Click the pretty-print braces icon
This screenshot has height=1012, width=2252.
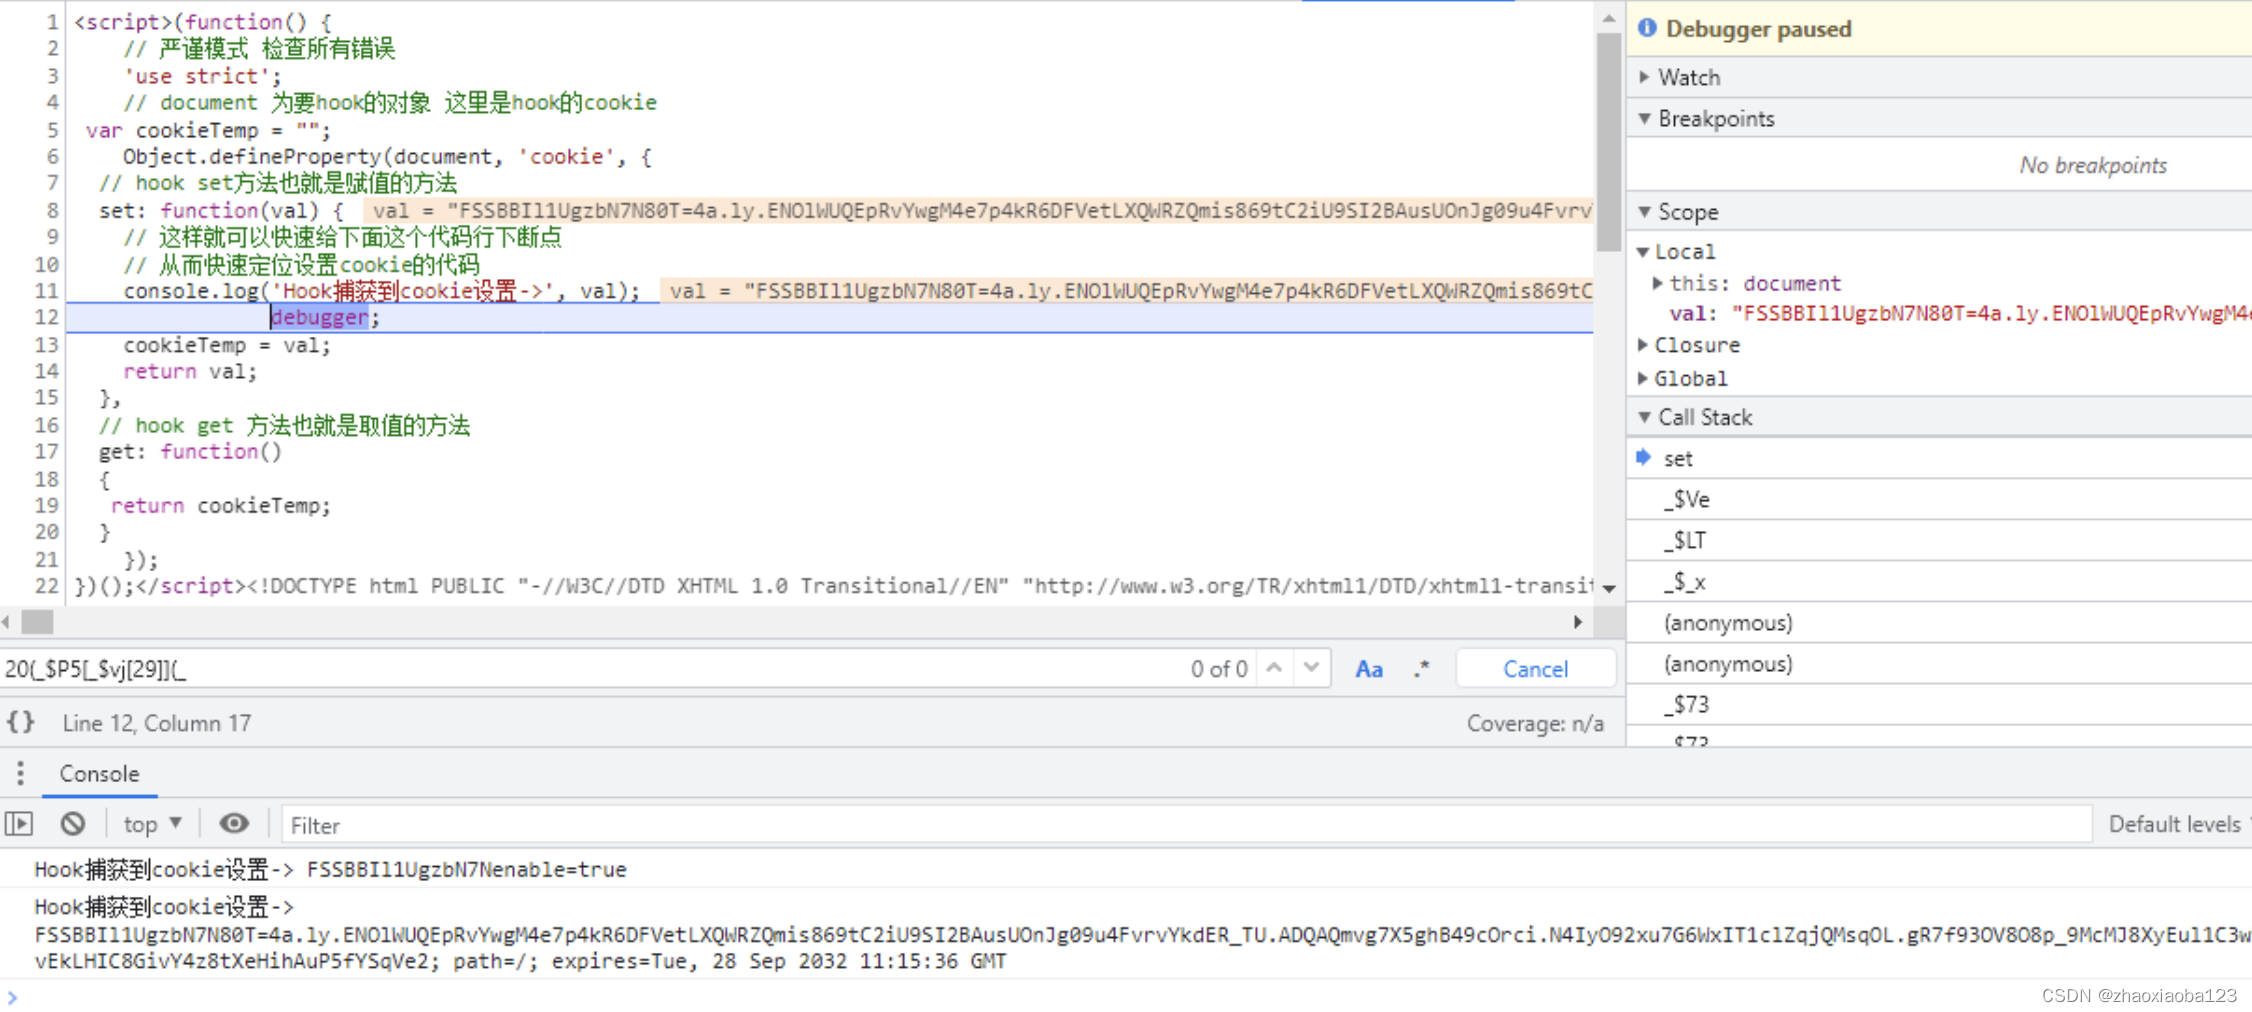pos(21,722)
